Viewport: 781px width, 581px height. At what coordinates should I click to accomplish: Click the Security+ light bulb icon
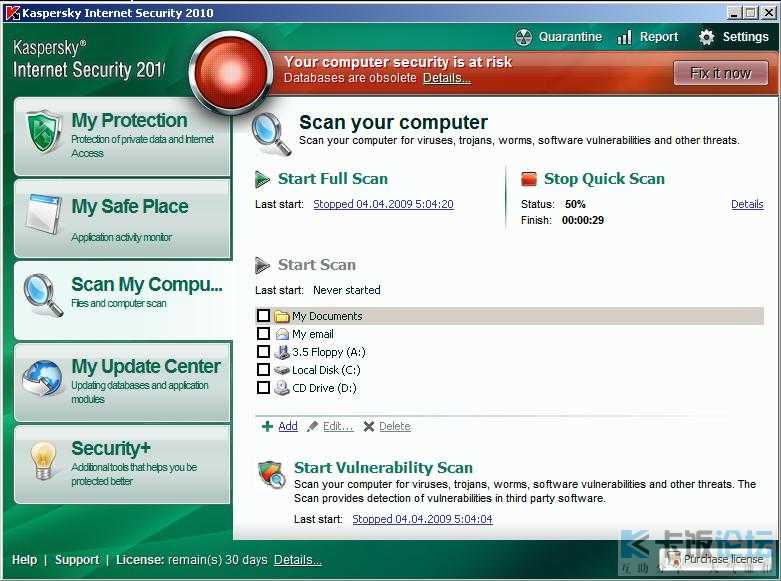point(43,461)
